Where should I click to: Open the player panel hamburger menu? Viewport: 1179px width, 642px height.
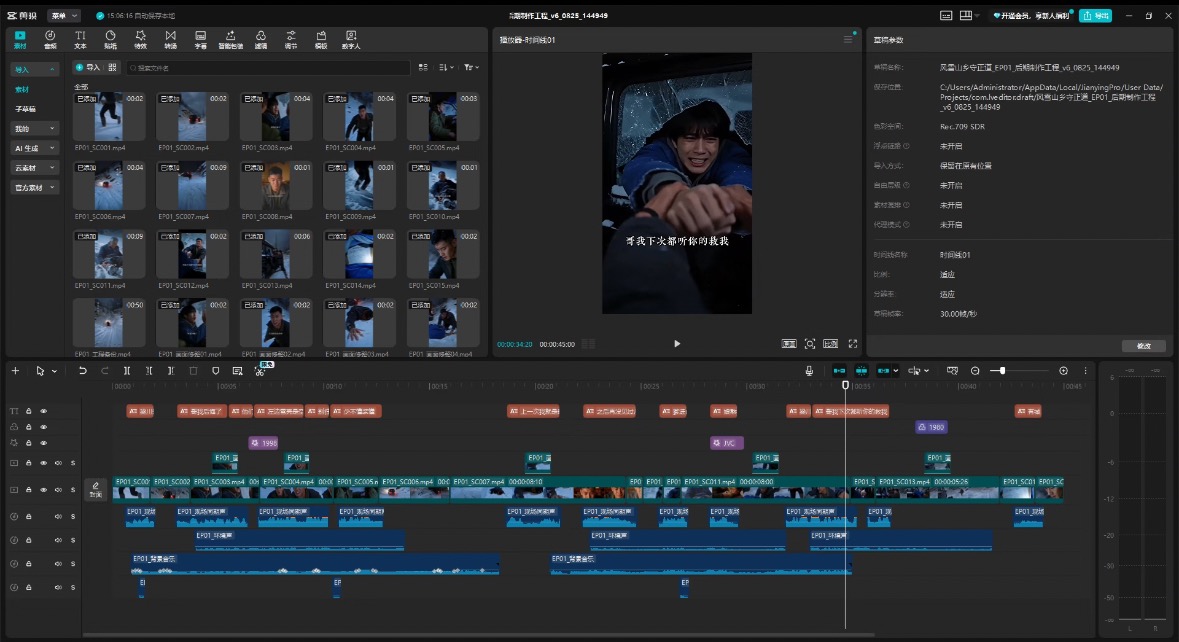pos(848,39)
